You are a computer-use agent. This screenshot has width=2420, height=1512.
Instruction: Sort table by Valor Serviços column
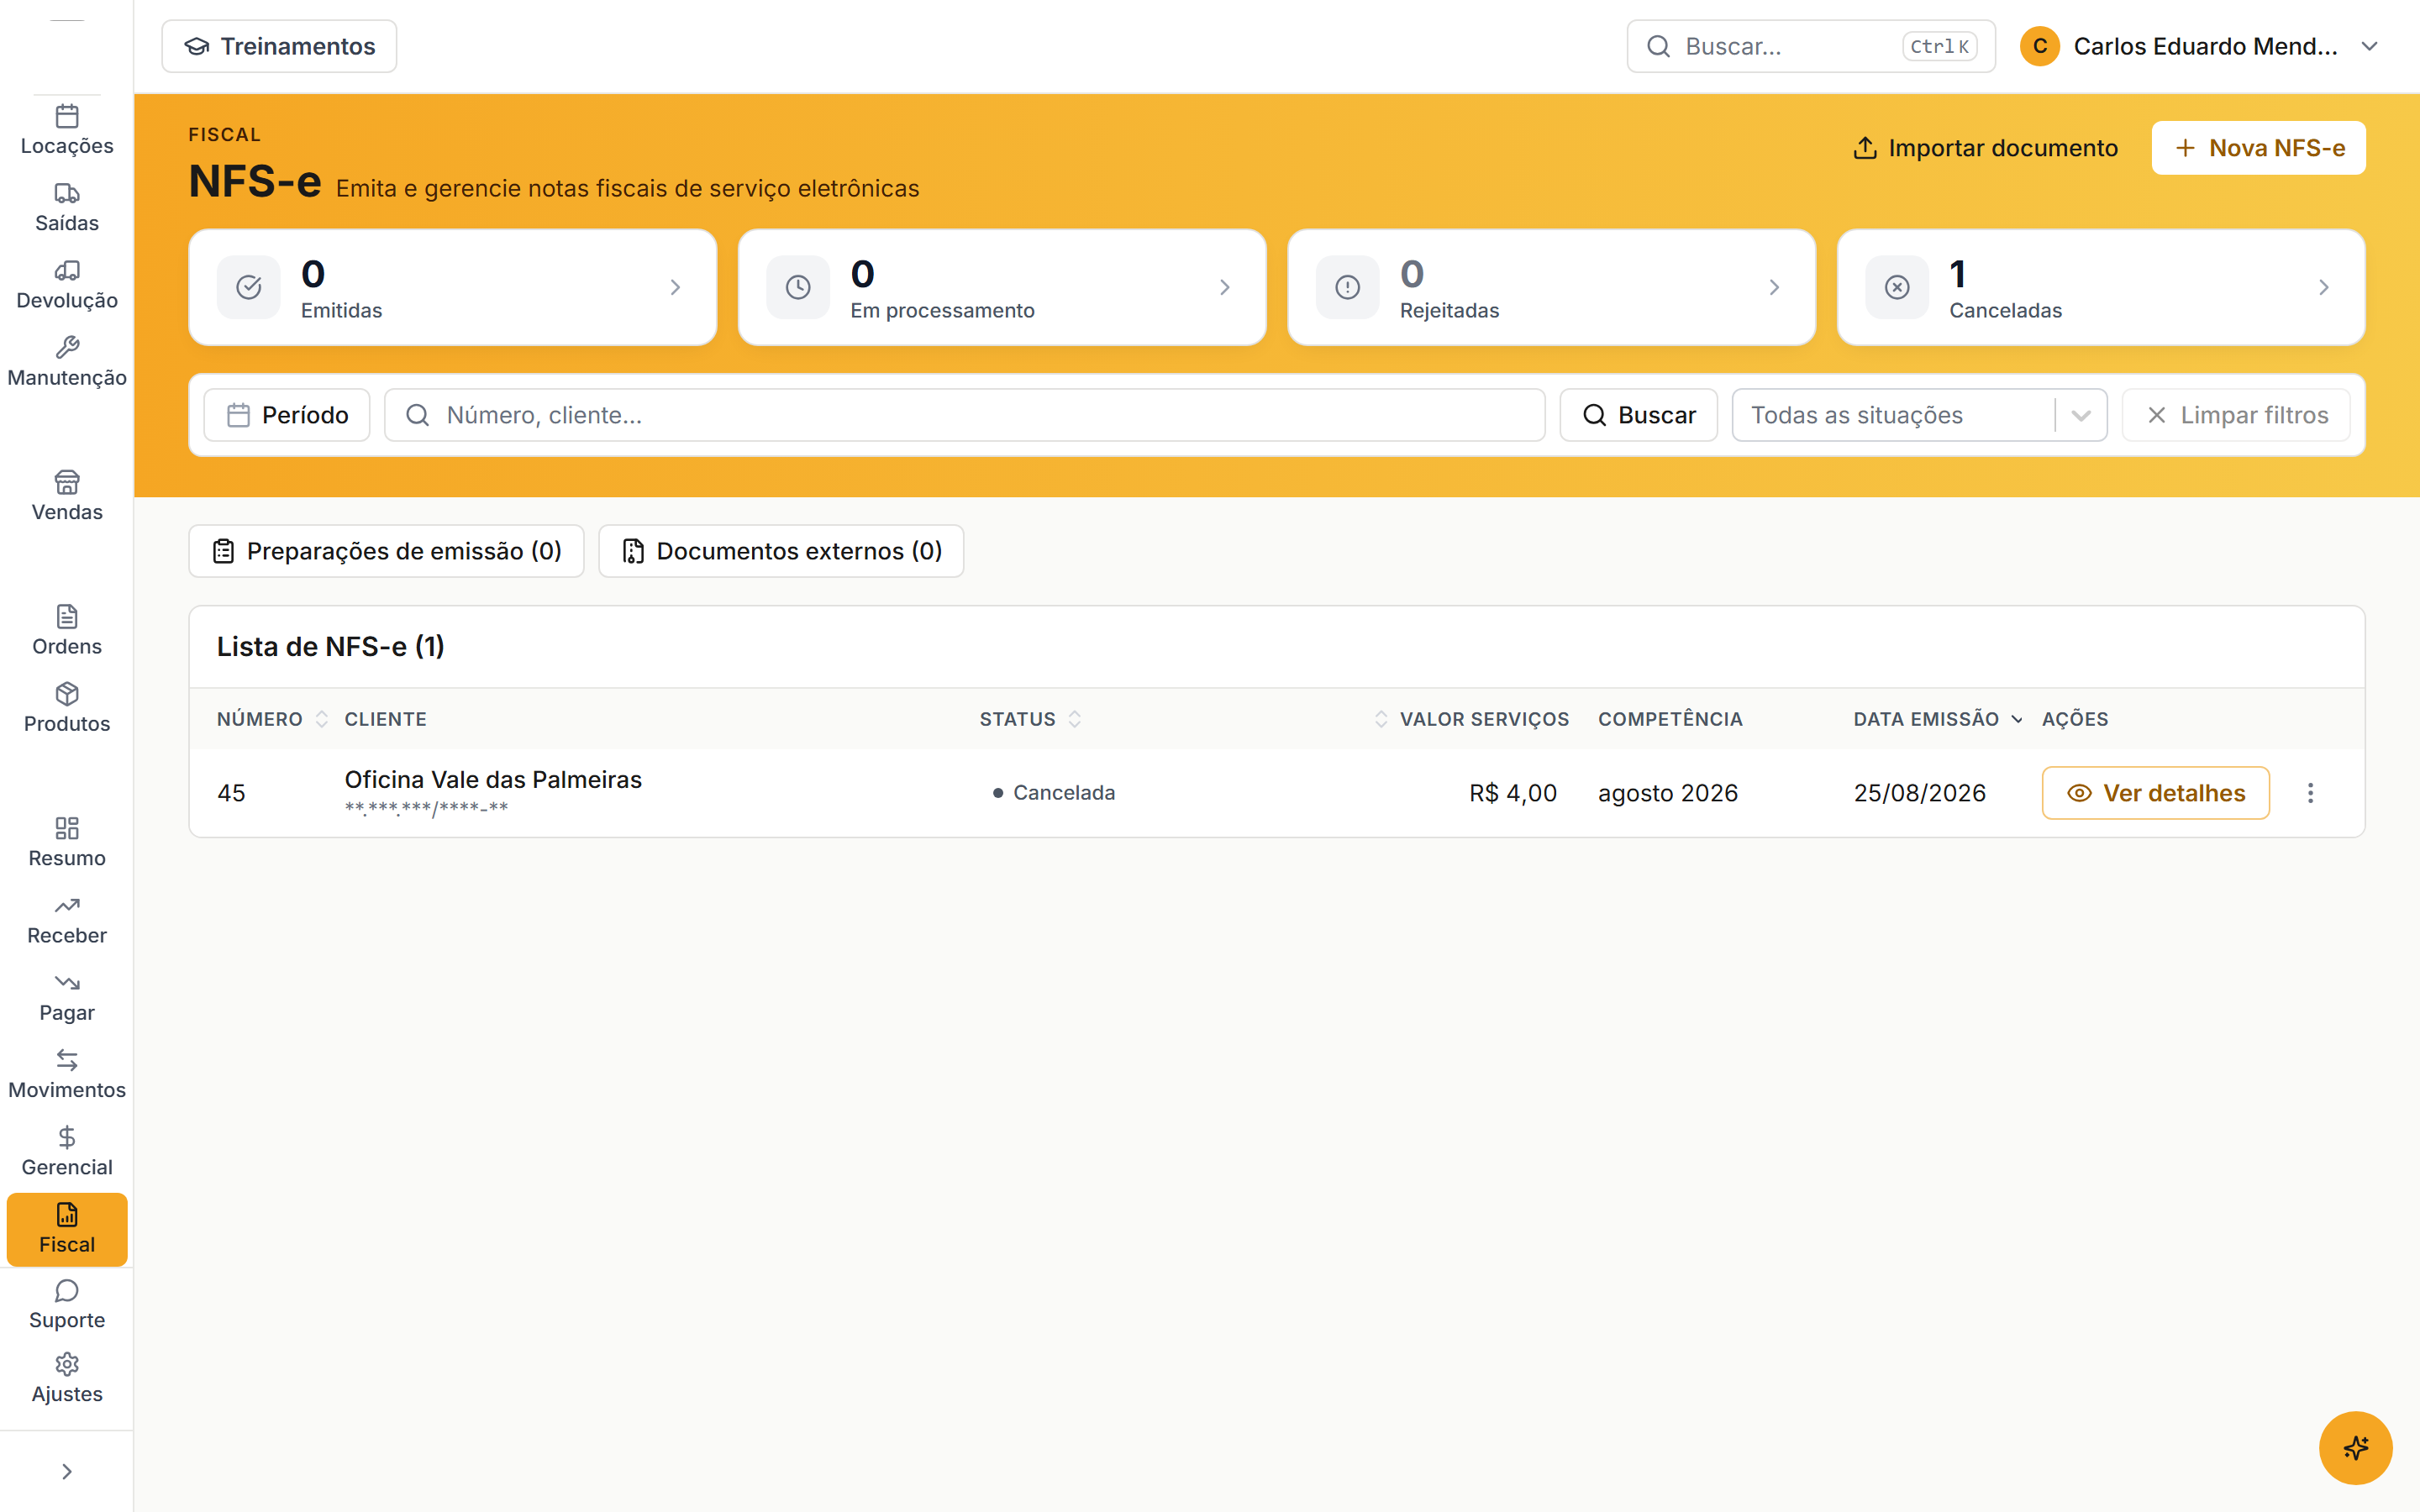1471,719
